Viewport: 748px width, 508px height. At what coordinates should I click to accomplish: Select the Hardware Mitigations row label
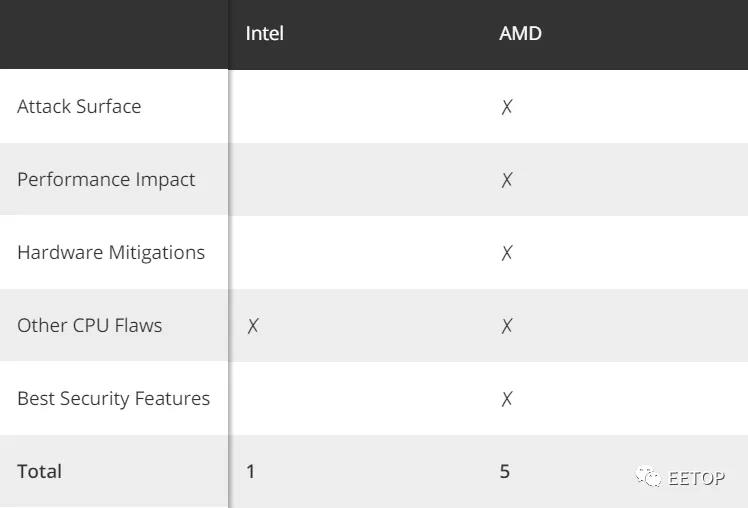tap(111, 253)
